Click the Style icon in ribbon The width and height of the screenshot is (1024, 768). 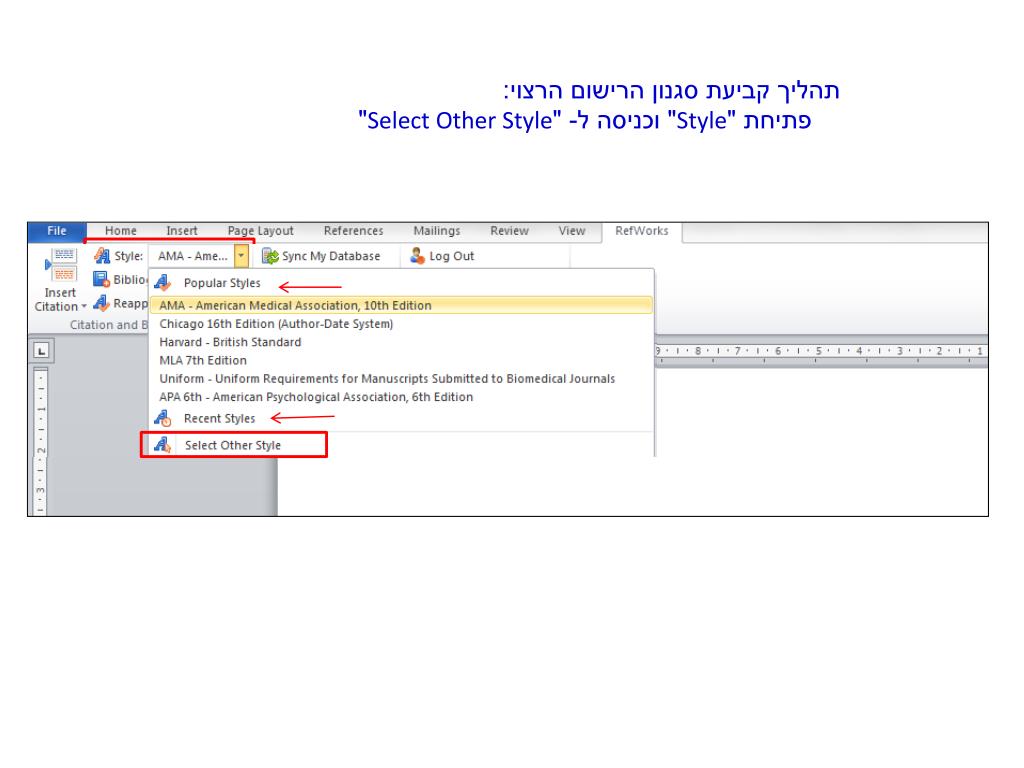[x=102, y=256]
